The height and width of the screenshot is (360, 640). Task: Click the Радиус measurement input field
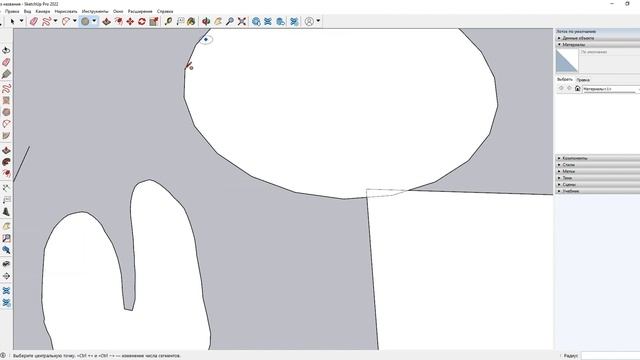[x=611, y=356]
